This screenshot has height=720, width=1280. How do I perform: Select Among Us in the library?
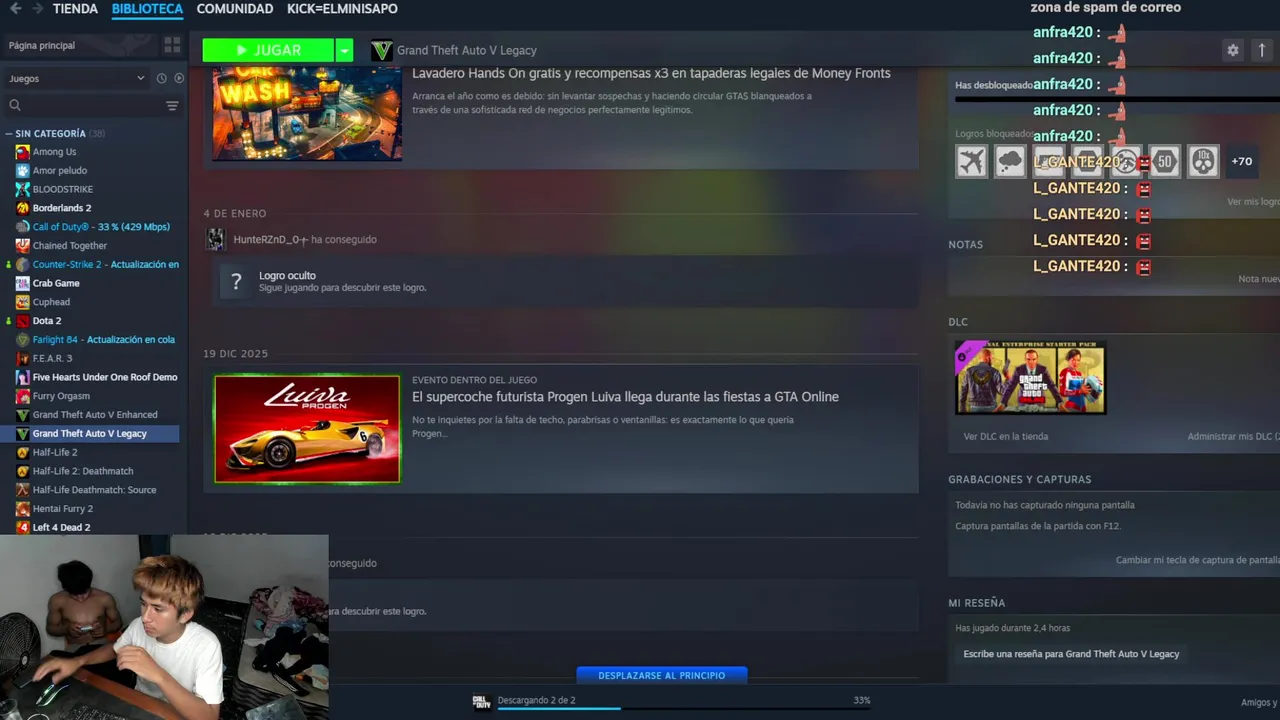pyautogui.click(x=54, y=152)
